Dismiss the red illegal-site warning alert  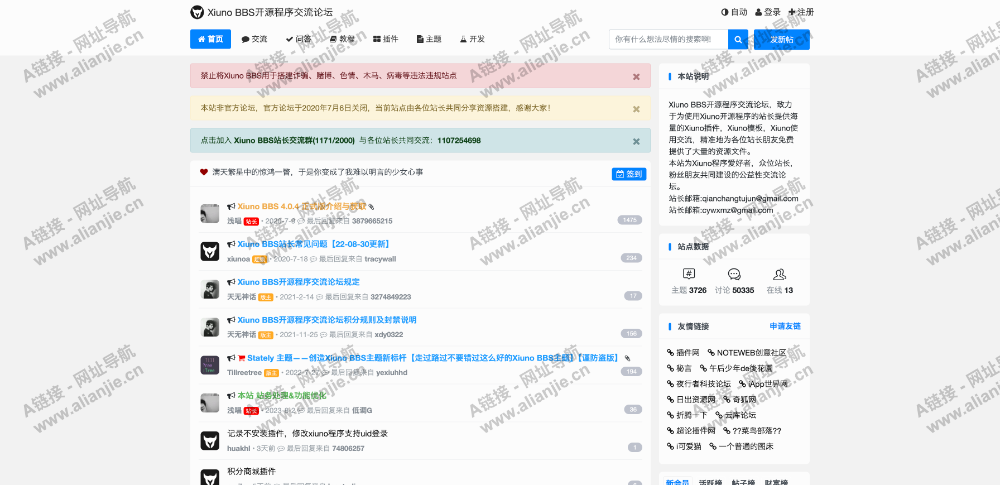tap(636, 77)
